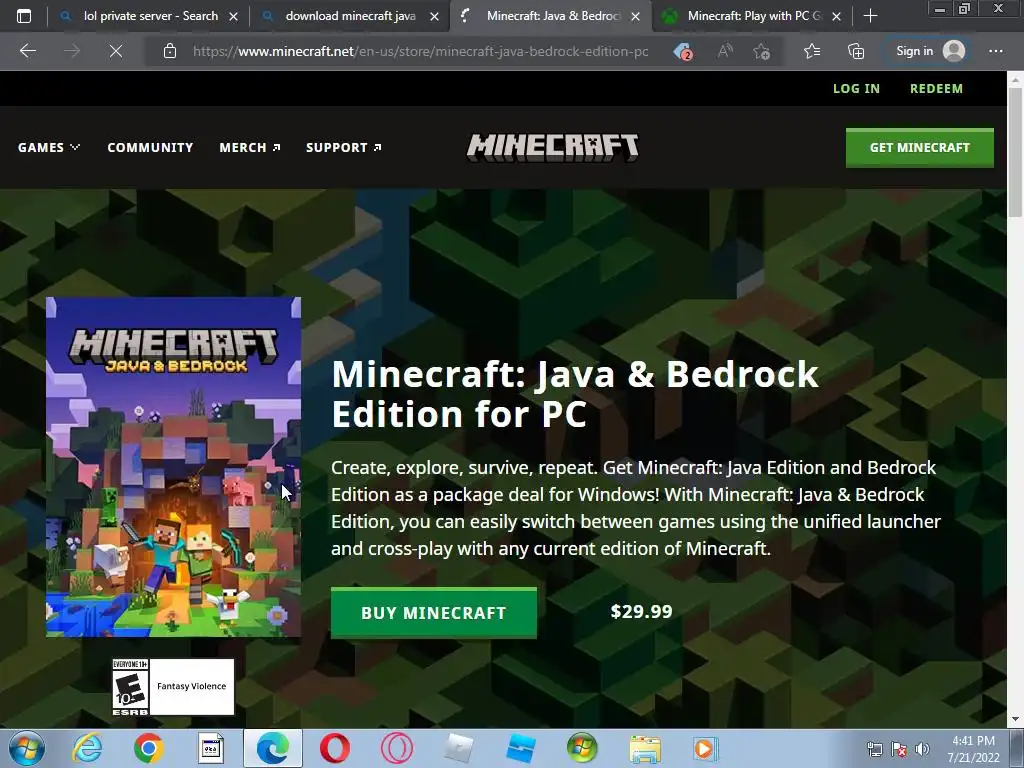Activate the Read aloud icon

click(x=725, y=51)
